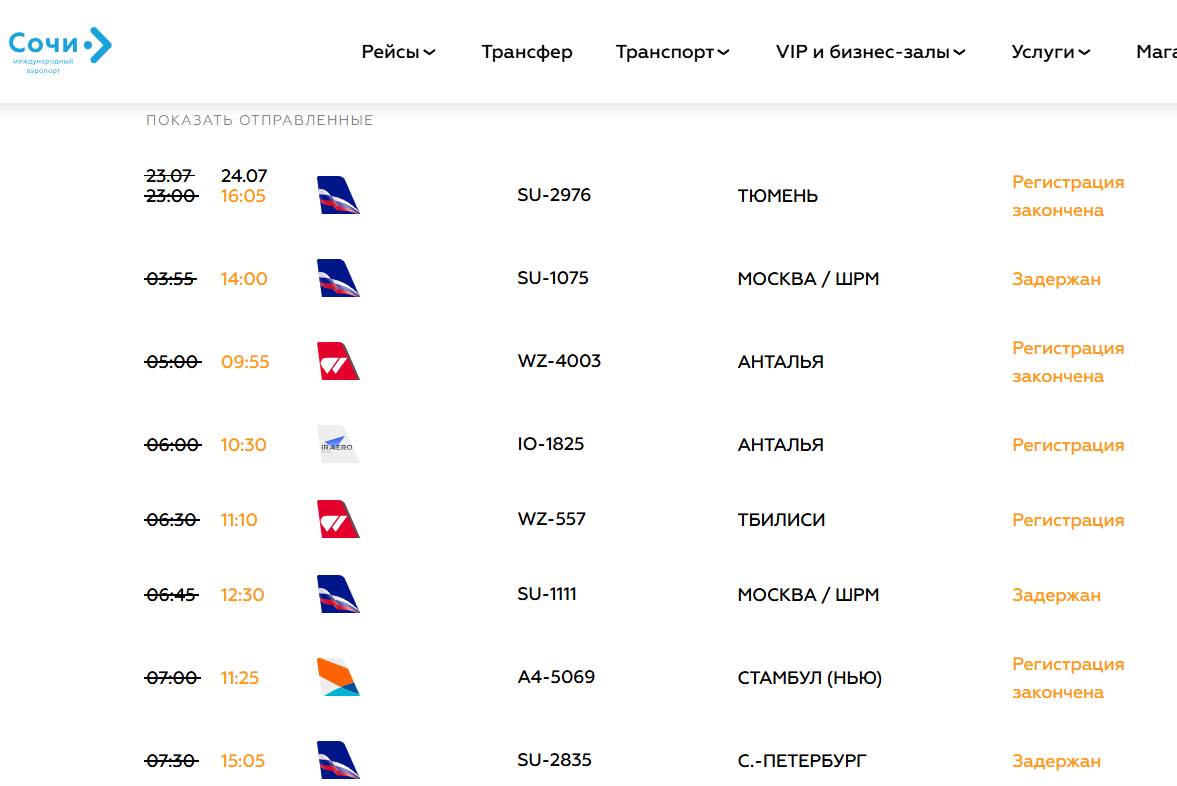Viewport: 1177px width, 786px height.
Task: Open the VIP и бизнес-залы dropdown
Action: pyautogui.click(x=870, y=52)
